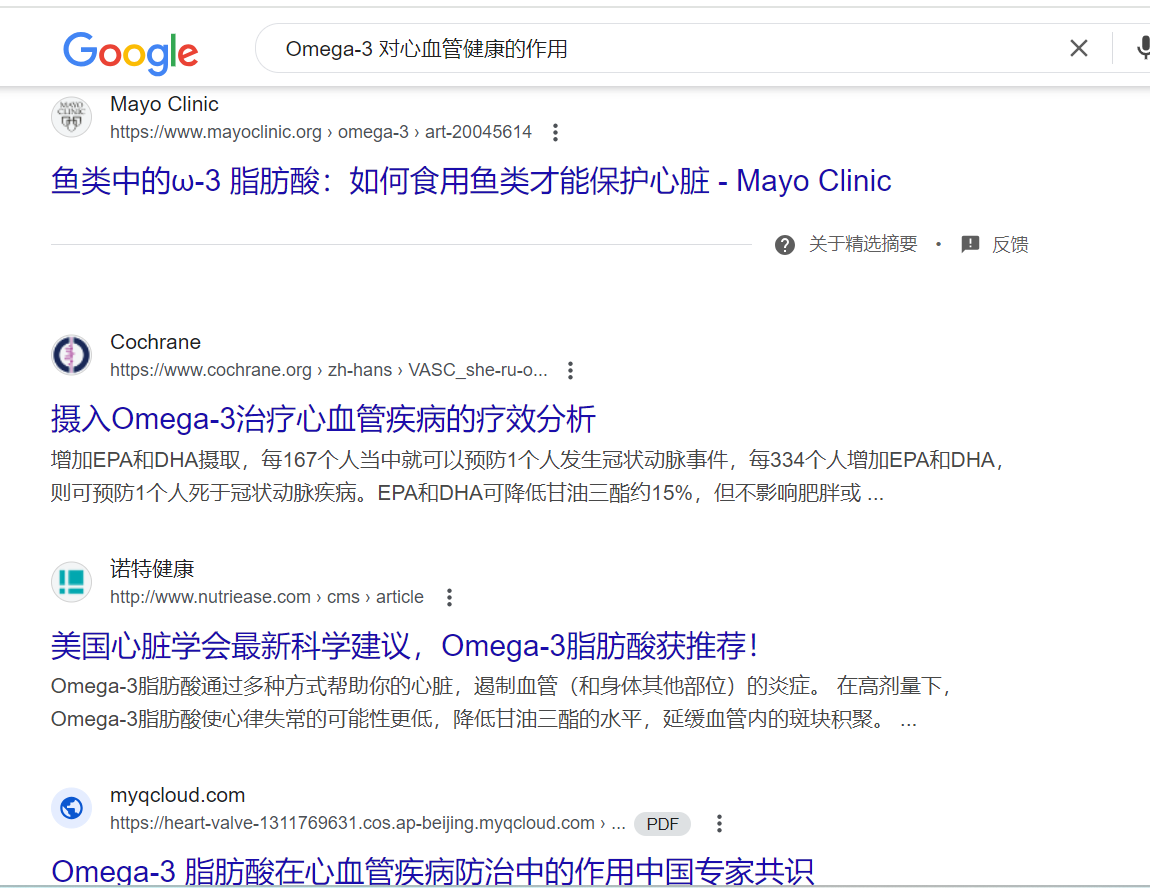Screen dimensions: 1150x888
Task: Open more options for the 诺特健康 result
Action: click(449, 598)
